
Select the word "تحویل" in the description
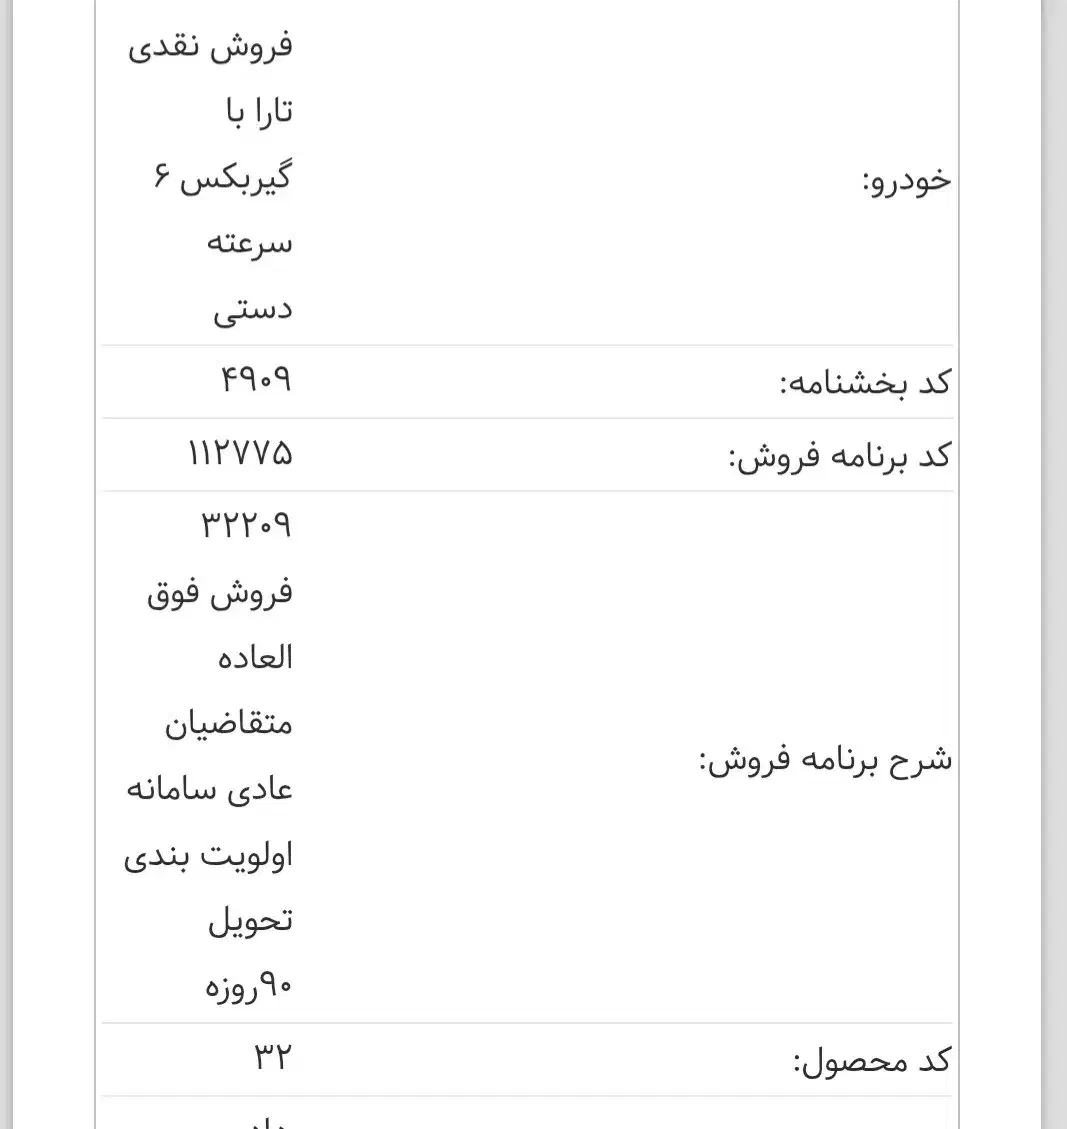point(250,921)
